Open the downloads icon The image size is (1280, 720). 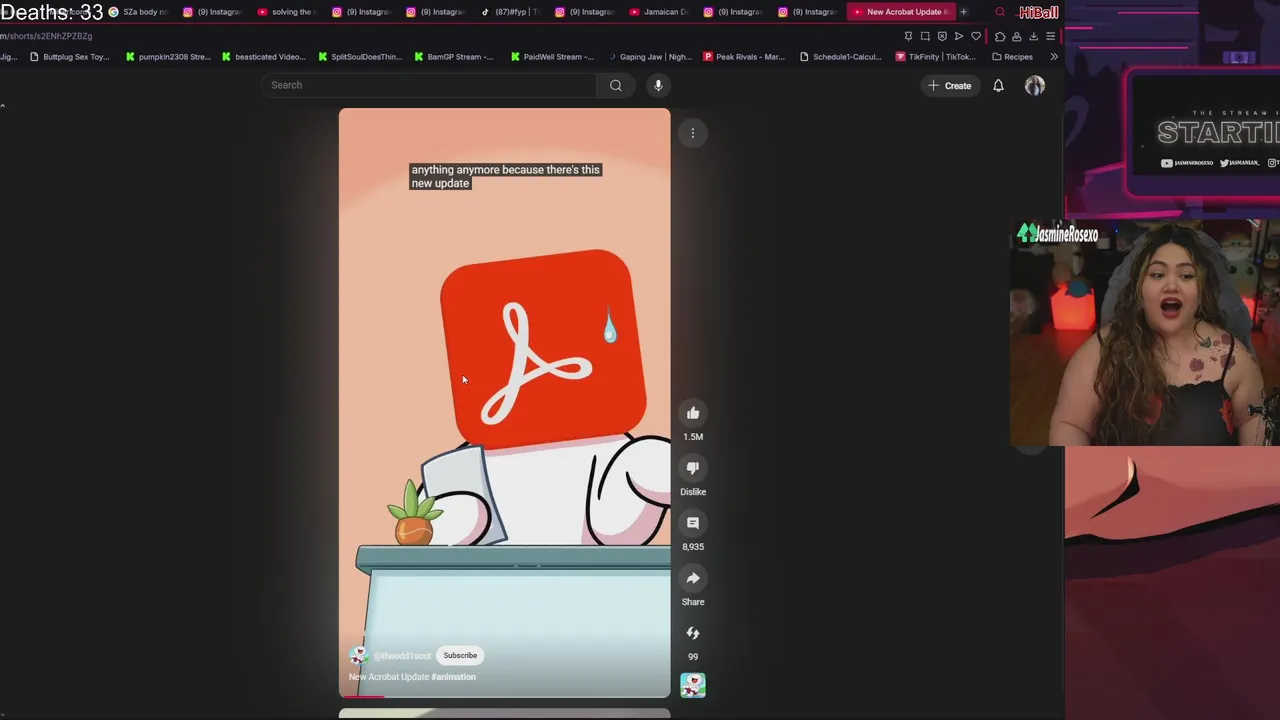[1034, 36]
